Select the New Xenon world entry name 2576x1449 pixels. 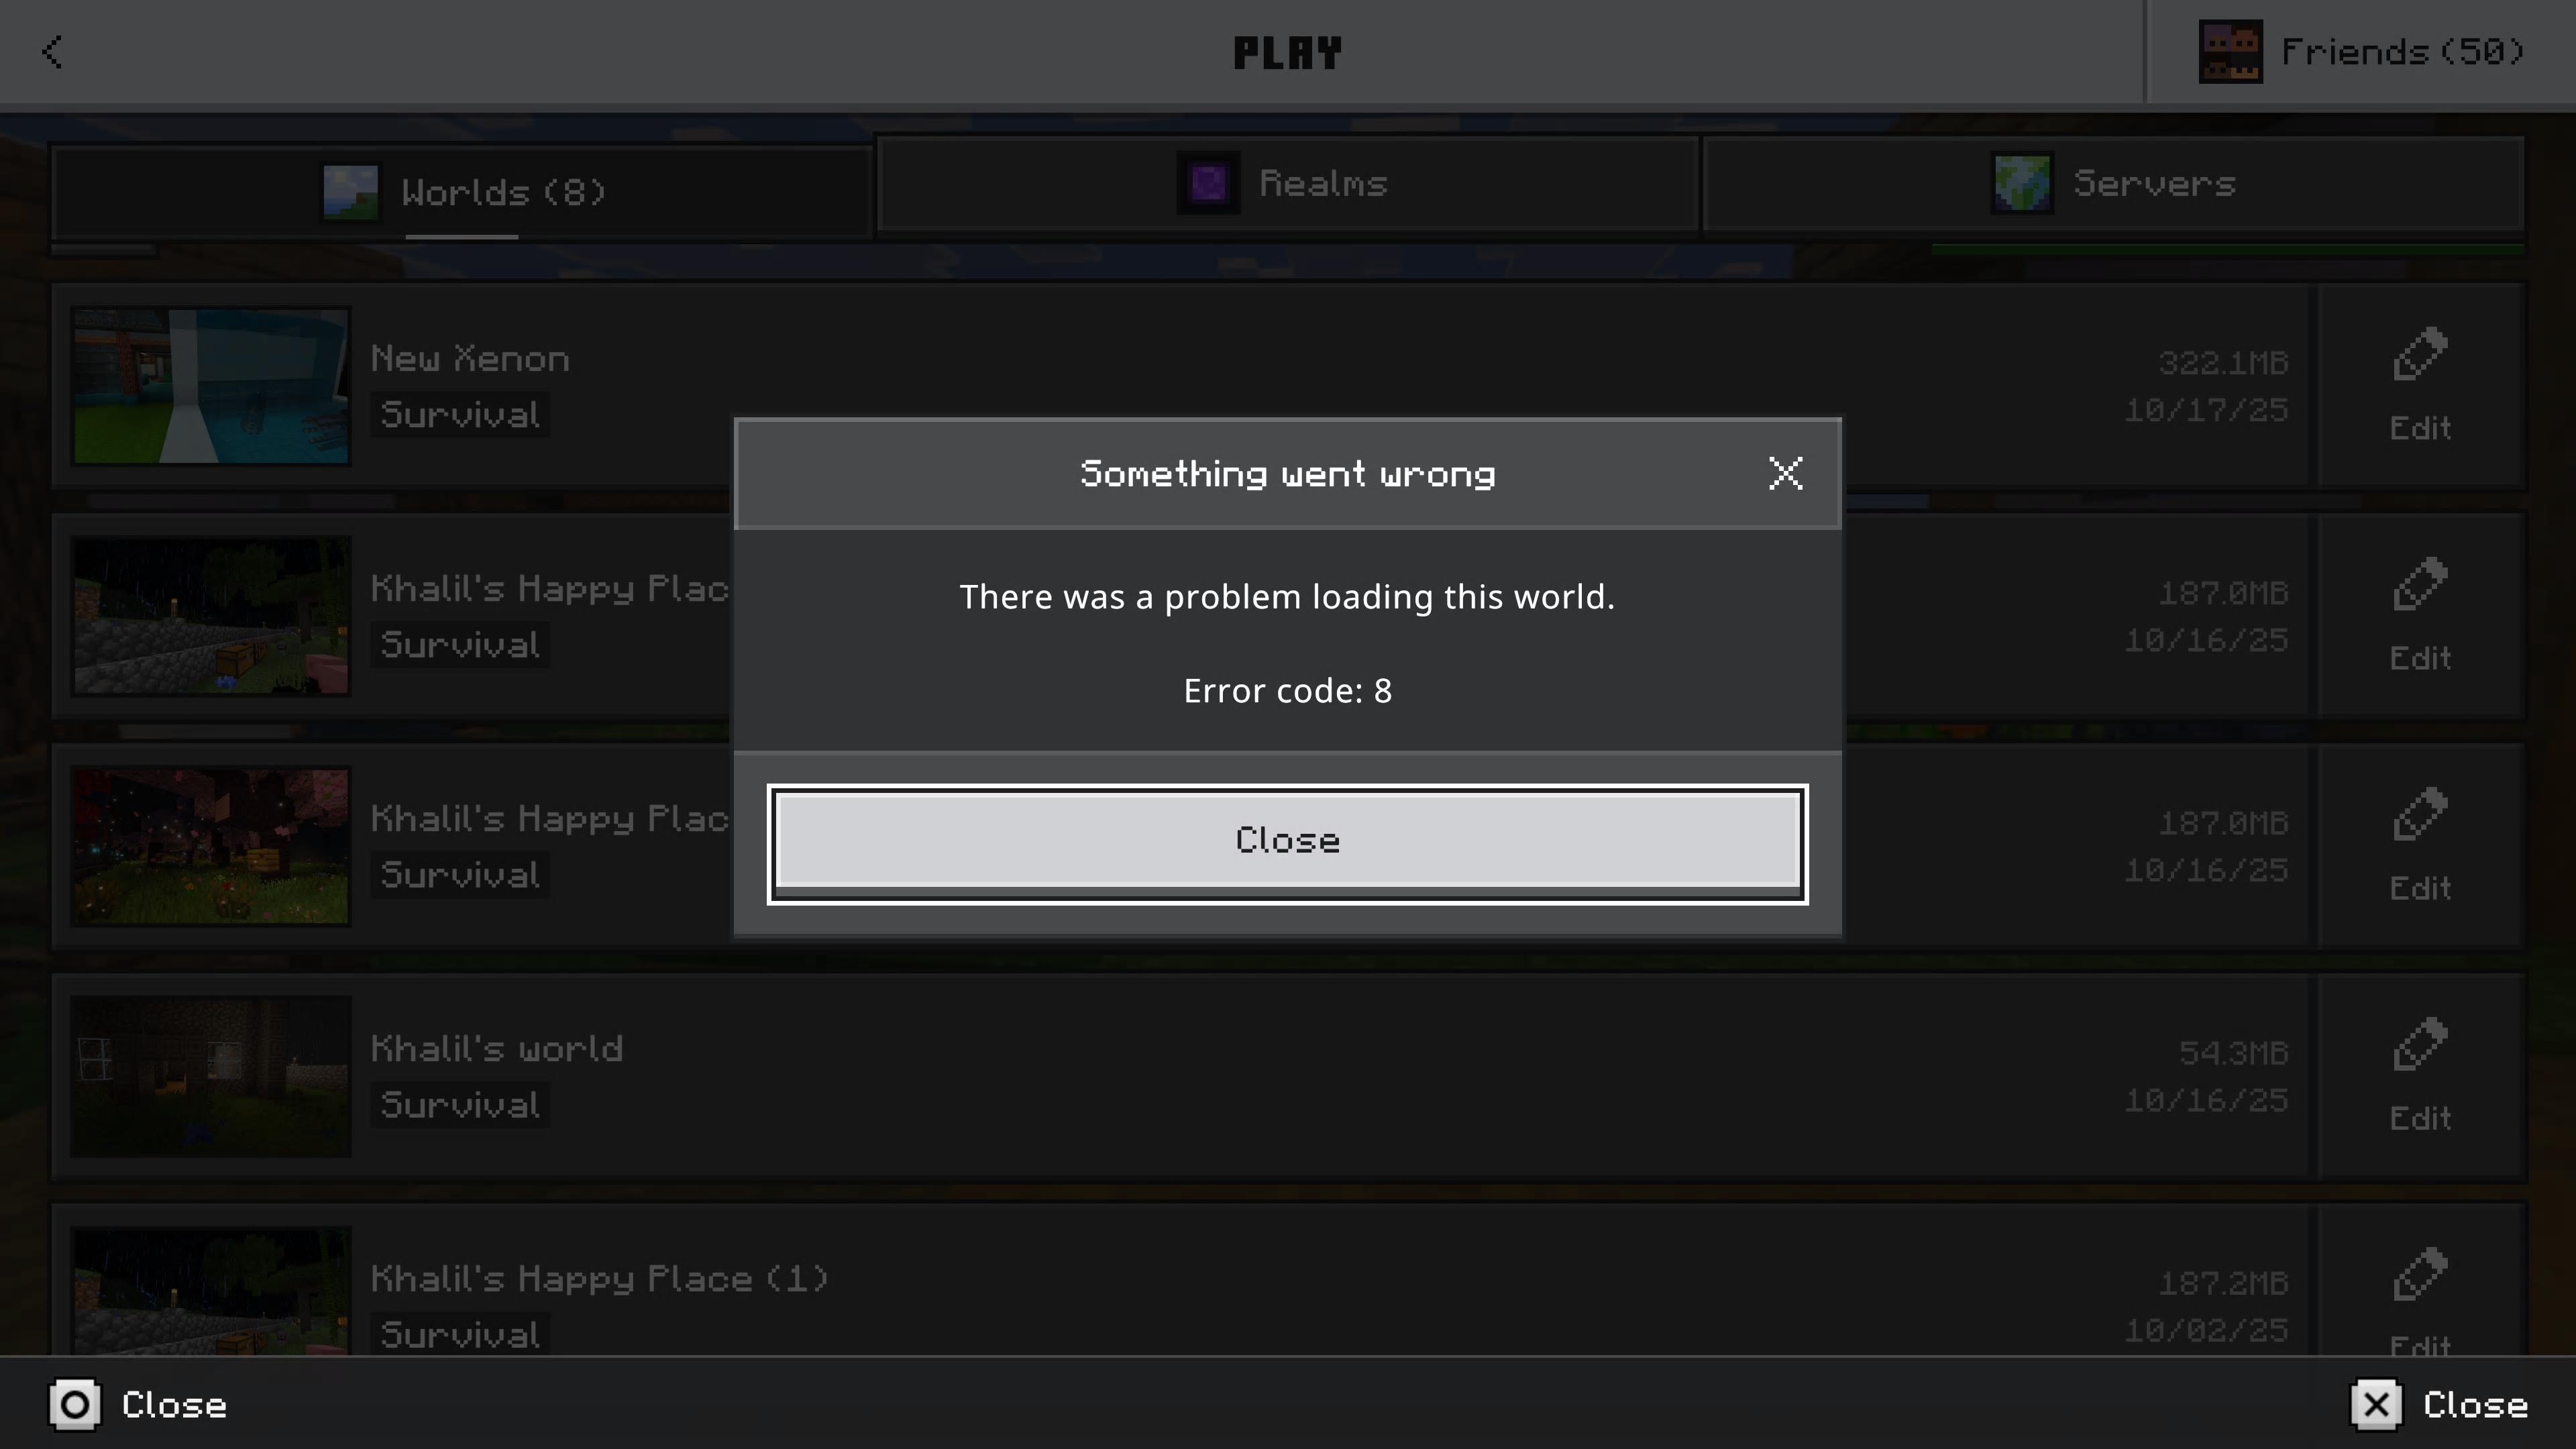[470, 358]
